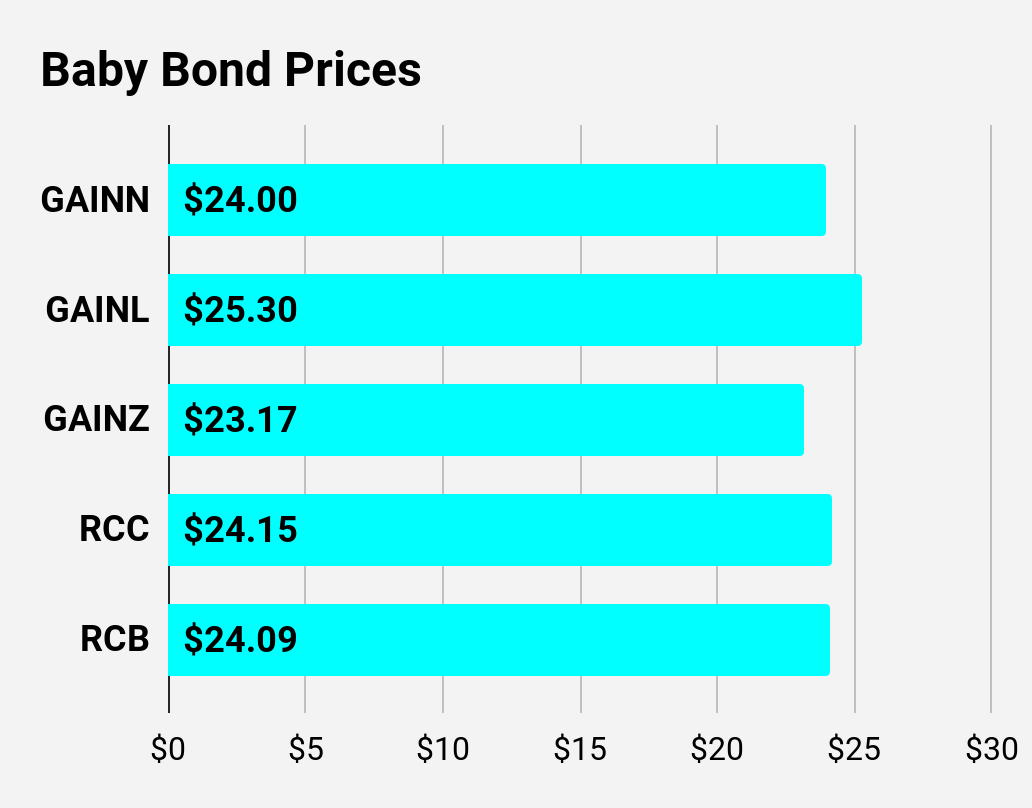The image size is (1032, 808).
Task: Click the right end of the GAINL bar
Action: [858, 310]
